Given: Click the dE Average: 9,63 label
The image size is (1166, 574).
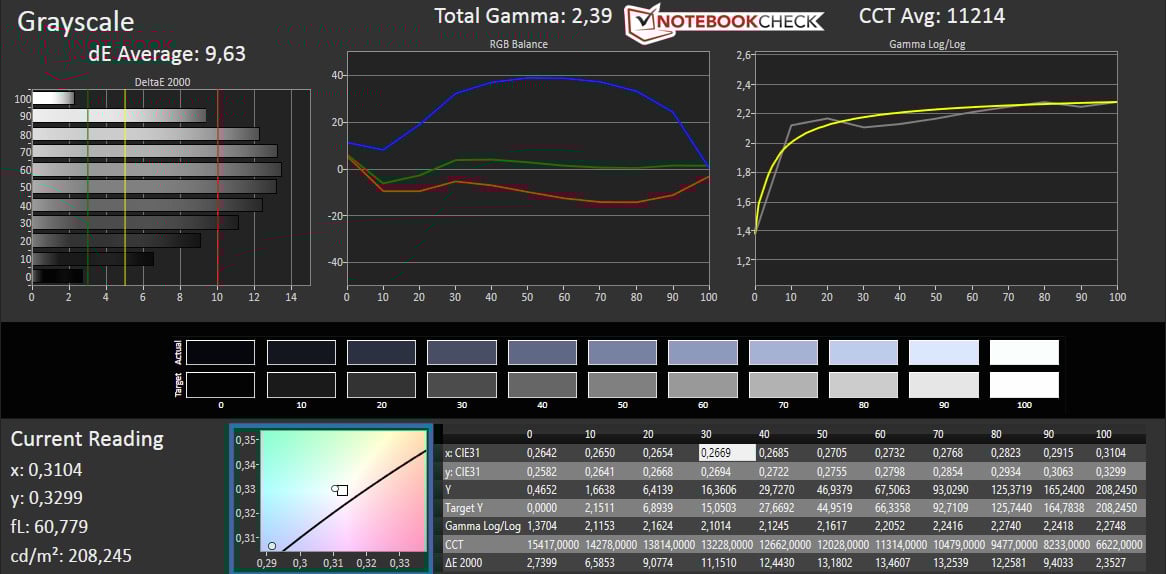Looking at the screenshot, I should pos(167,54).
